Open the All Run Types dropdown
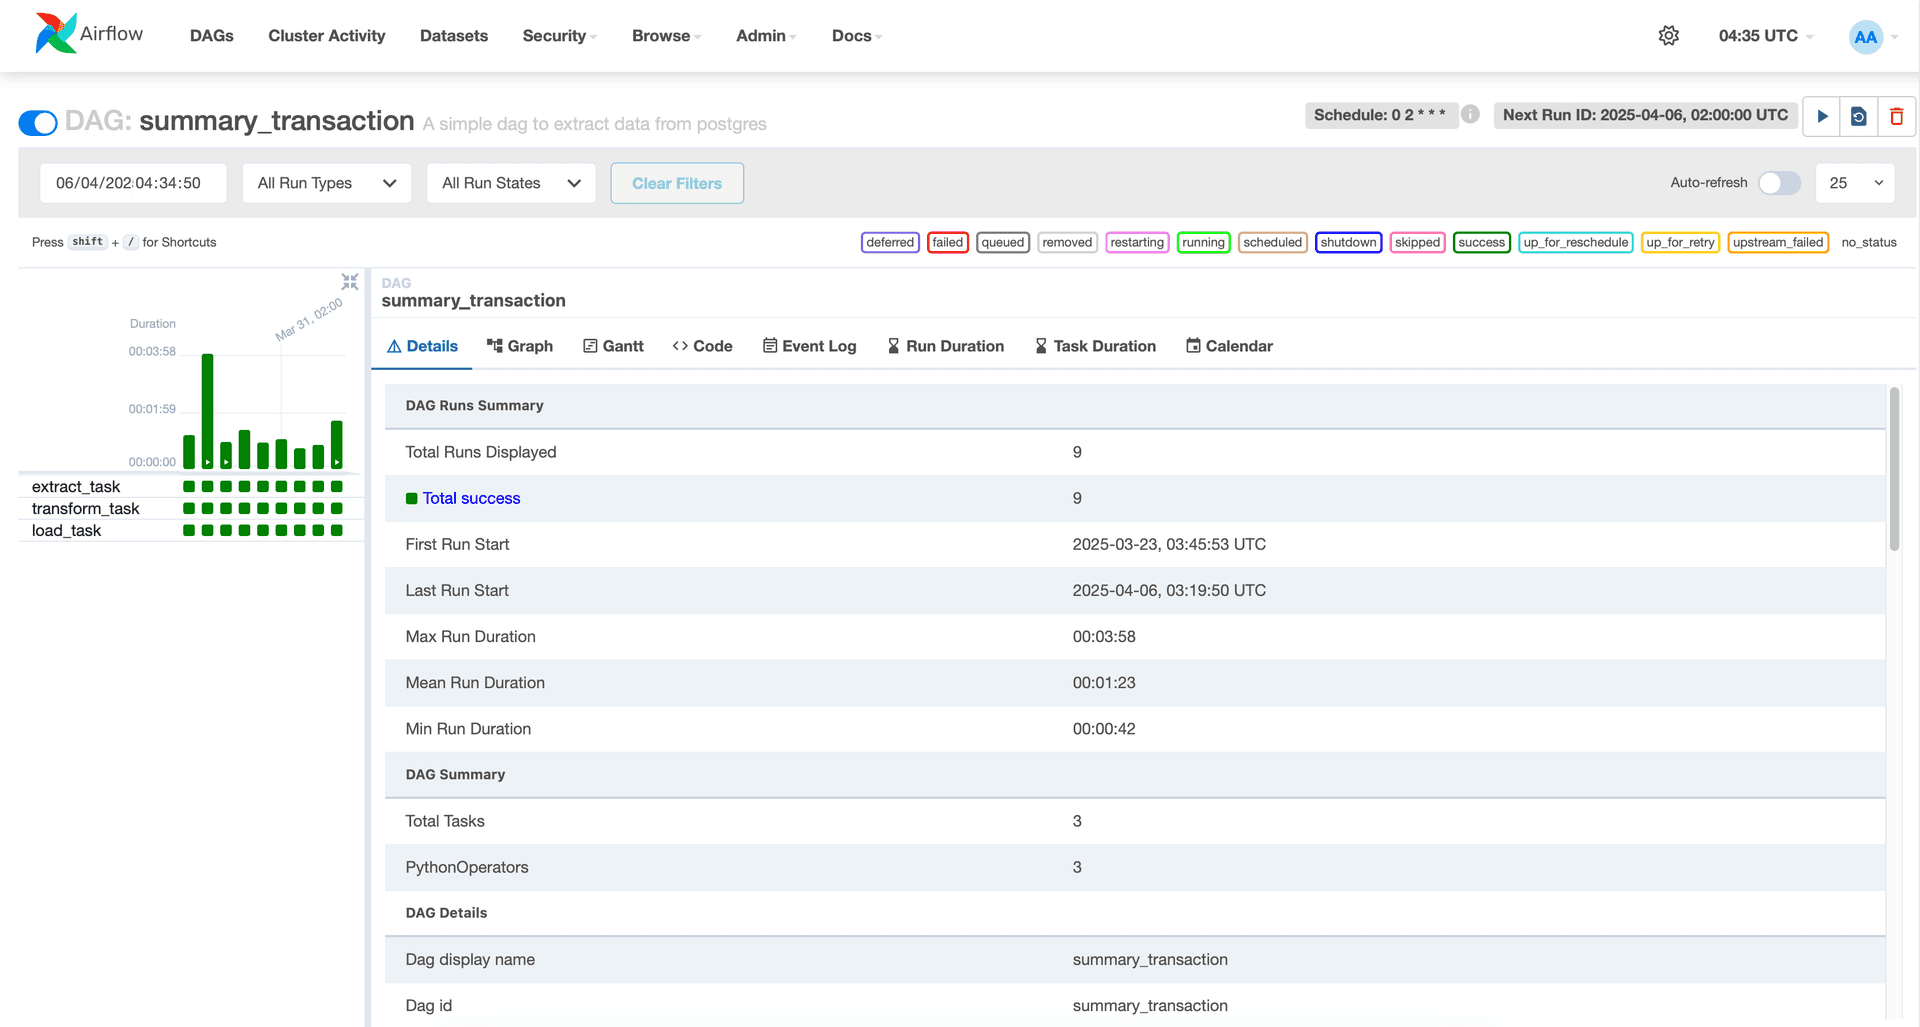 [x=326, y=183]
